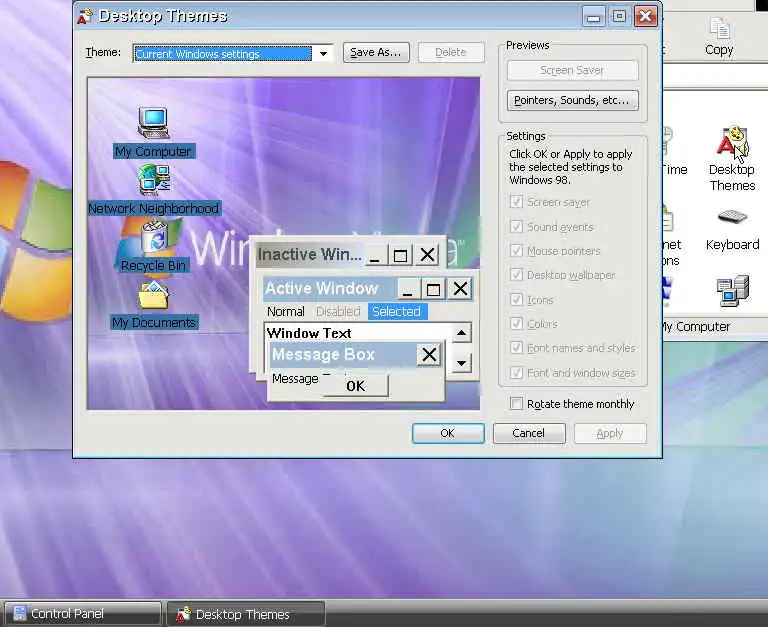Click Message Box close X in preview
This screenshot has width=768, height=627.
429,354
